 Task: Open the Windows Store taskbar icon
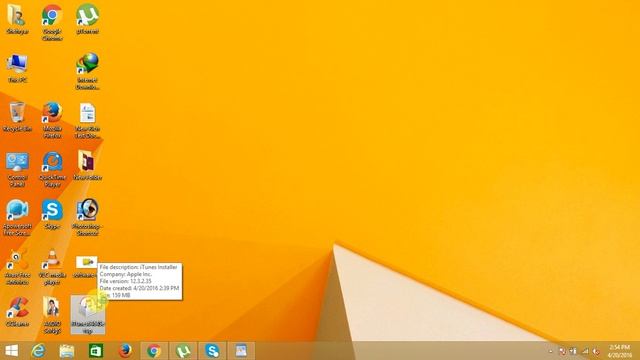click(x=96, y=351)
